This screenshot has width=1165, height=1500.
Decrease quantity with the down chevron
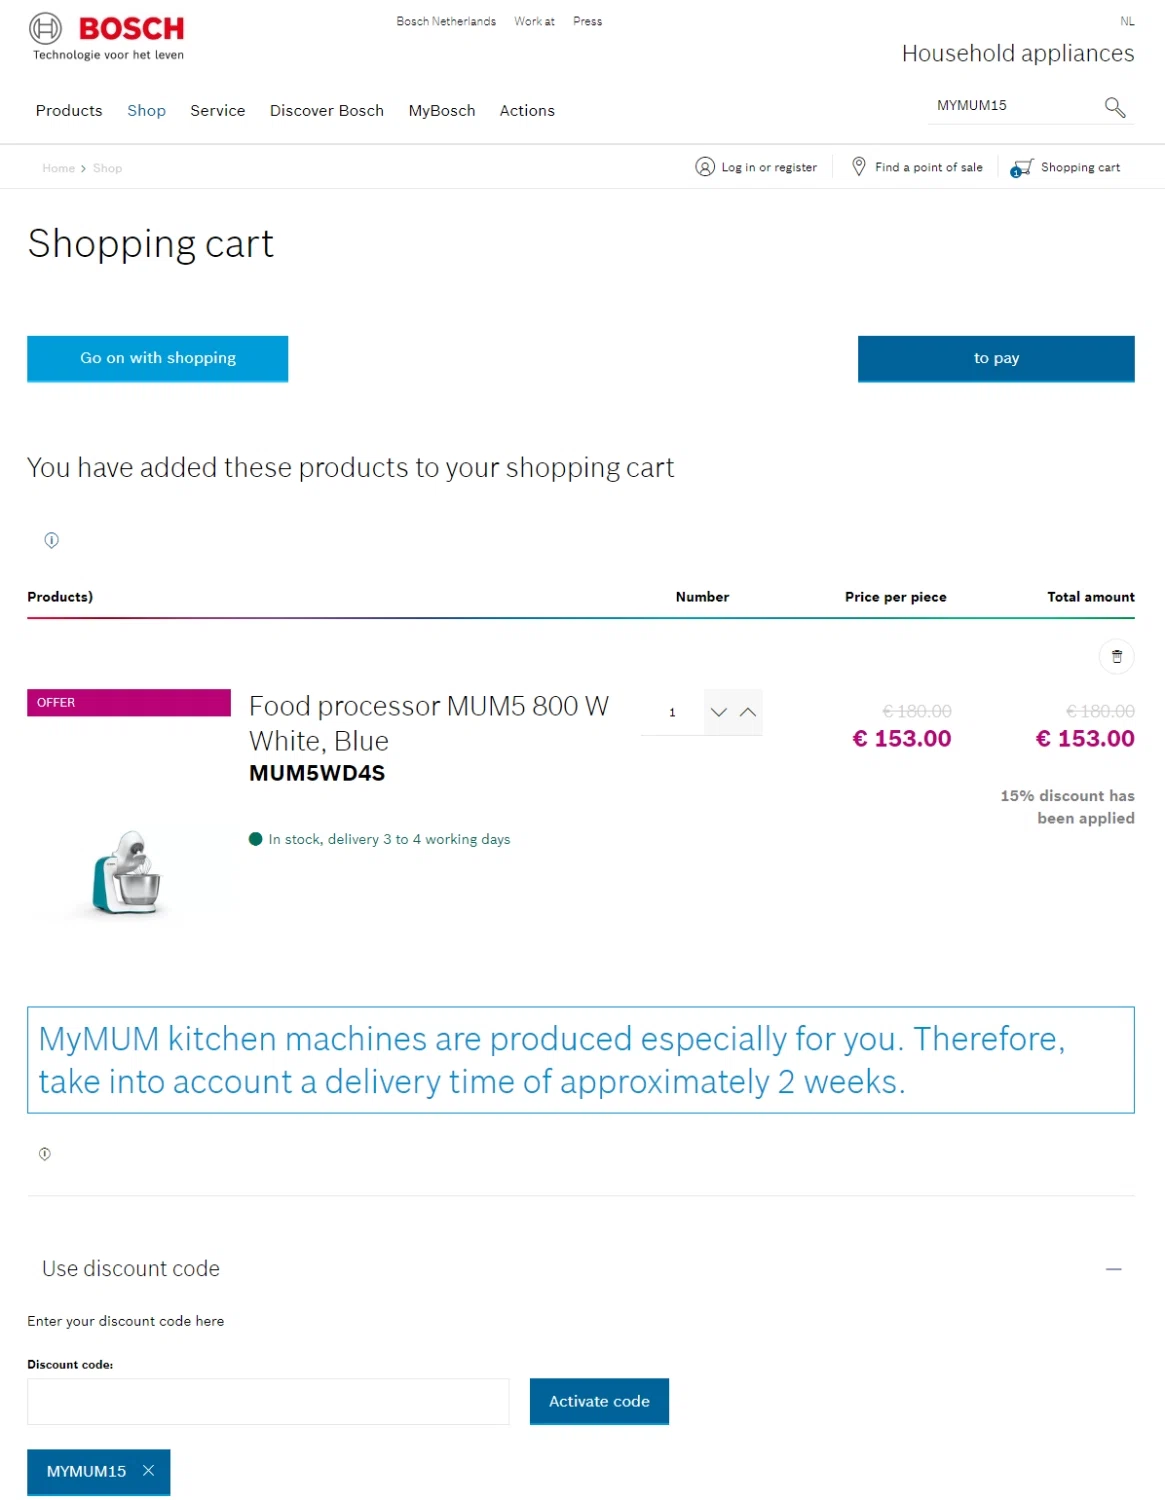tap(718, 712)
